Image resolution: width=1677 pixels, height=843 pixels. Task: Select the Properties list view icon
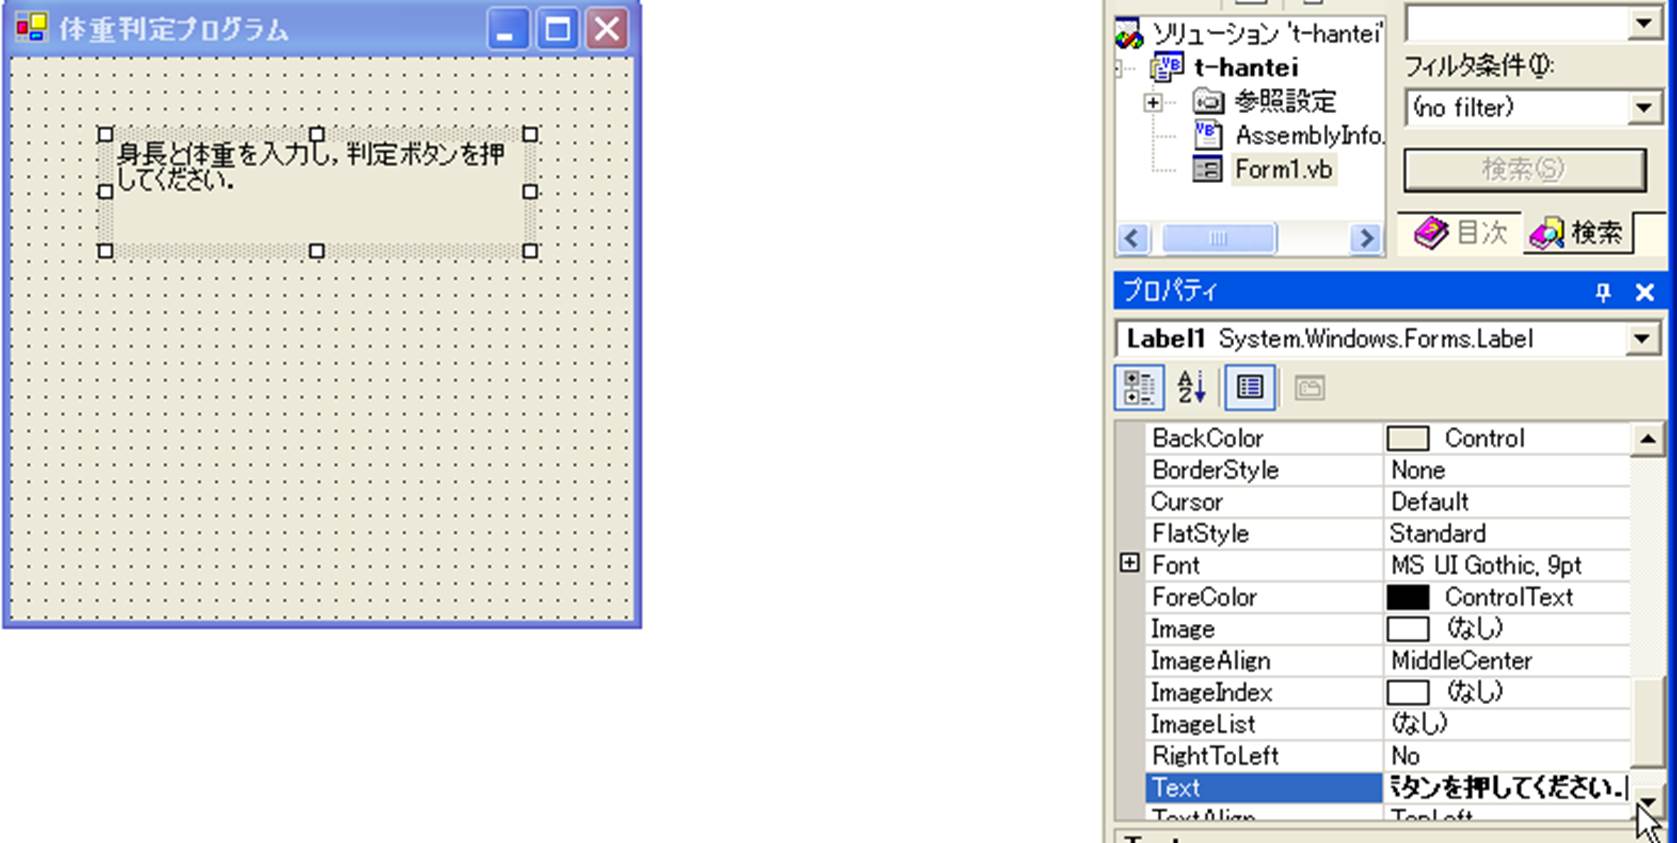[1250, 388]
